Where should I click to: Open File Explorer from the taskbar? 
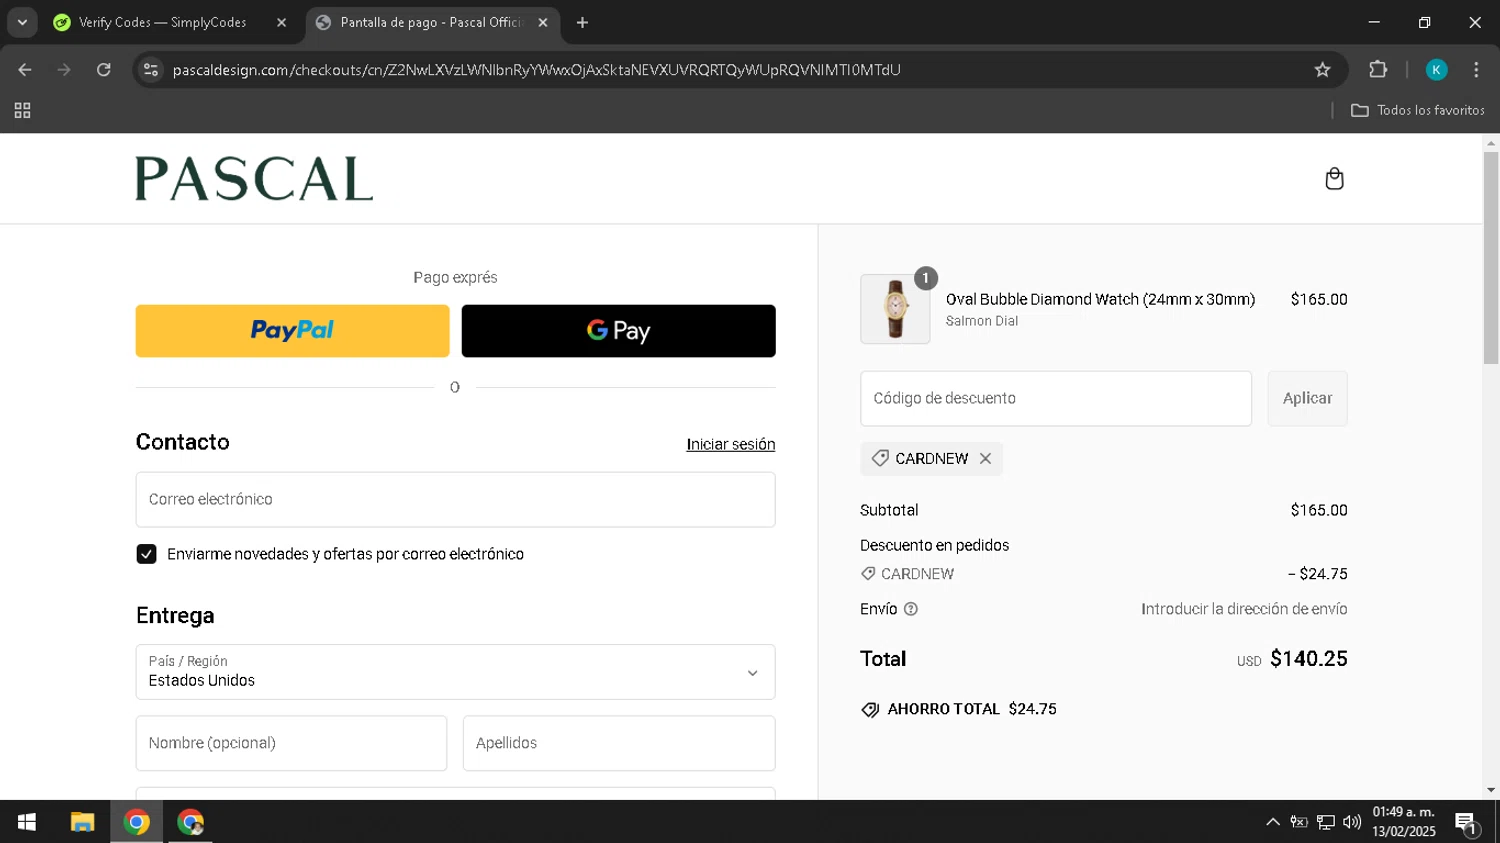pyautogui.click(x=82, y=822)
